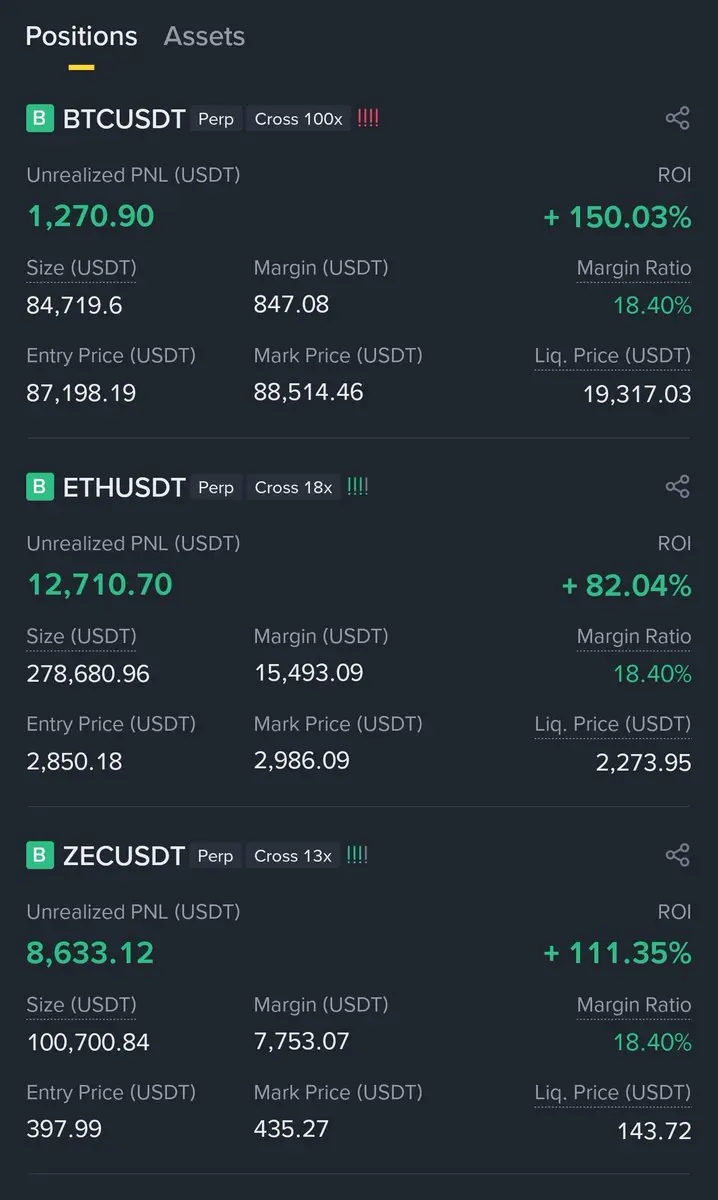Open the Cross 13x leverage setting

[x=293, y=855]
